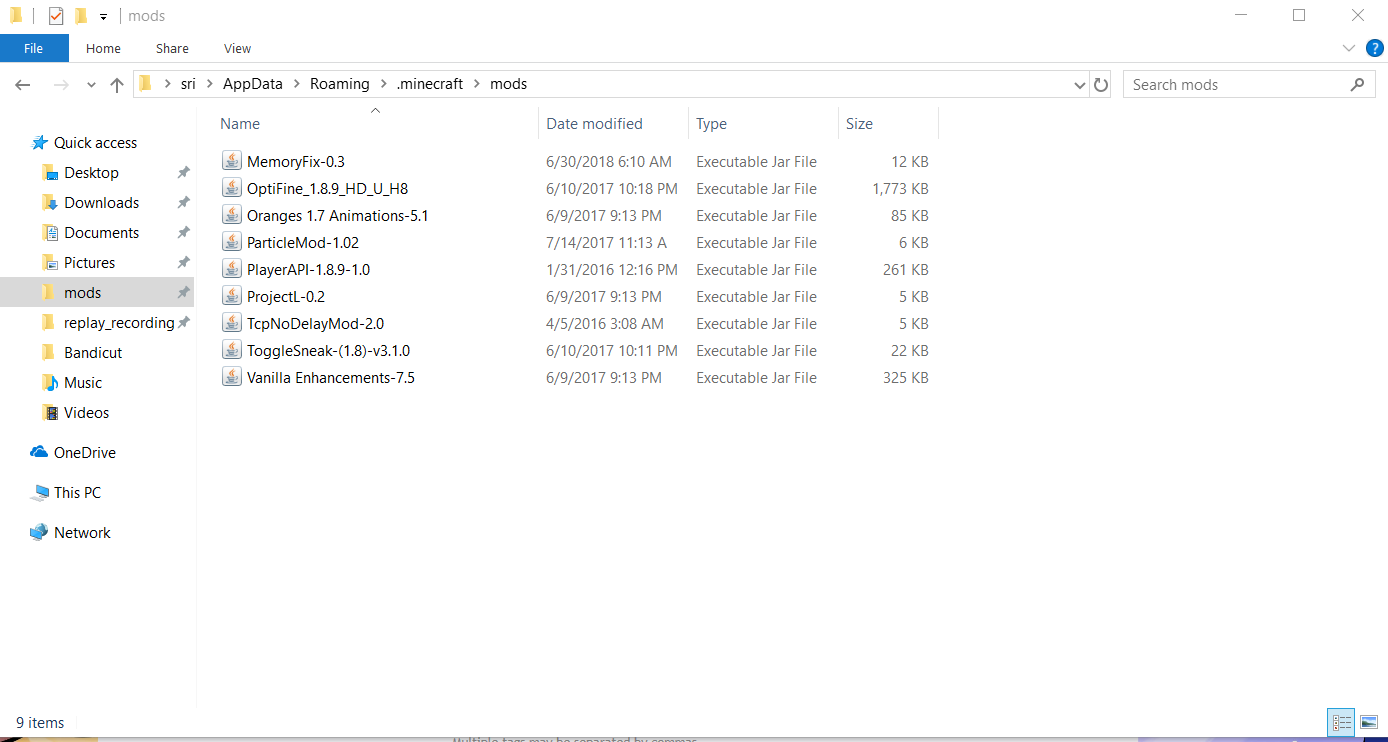The height and width of the screenshot is (742, 1388).
Task: Select the 1,773 KB size cell
Action: [x=900, y=188]
